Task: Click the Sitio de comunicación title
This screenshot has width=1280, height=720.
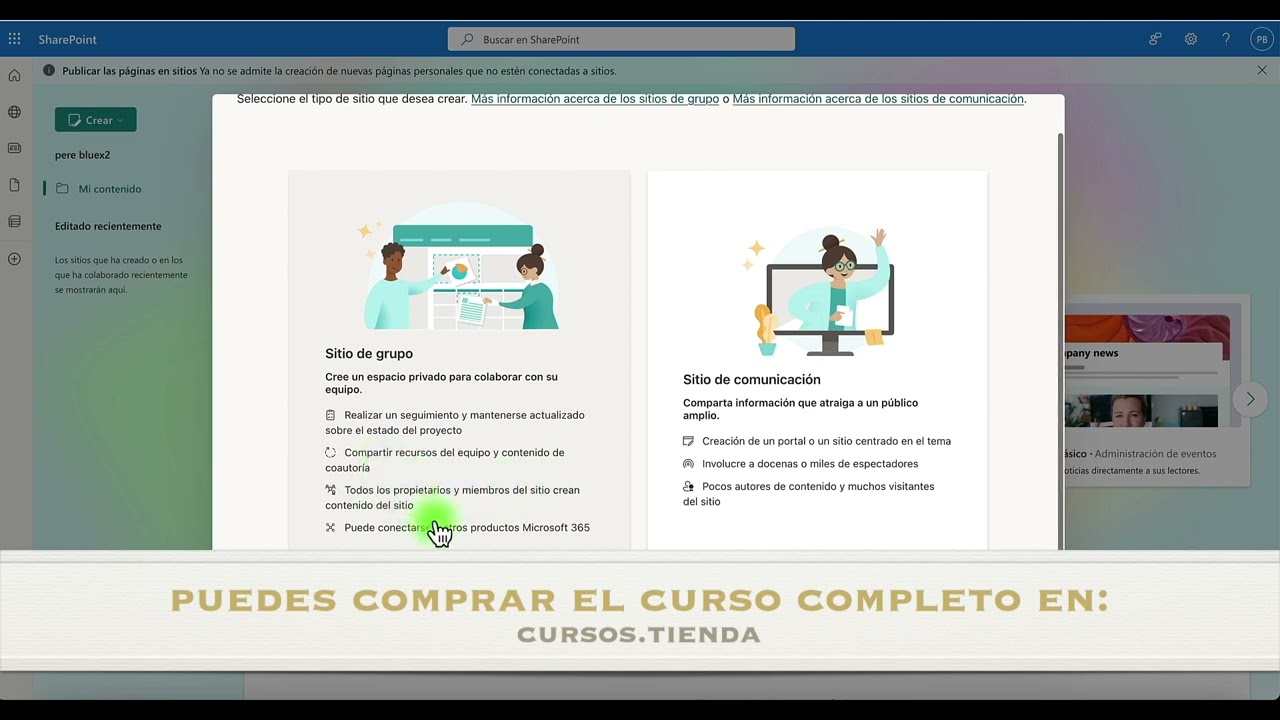Action: tap(752, 380)
